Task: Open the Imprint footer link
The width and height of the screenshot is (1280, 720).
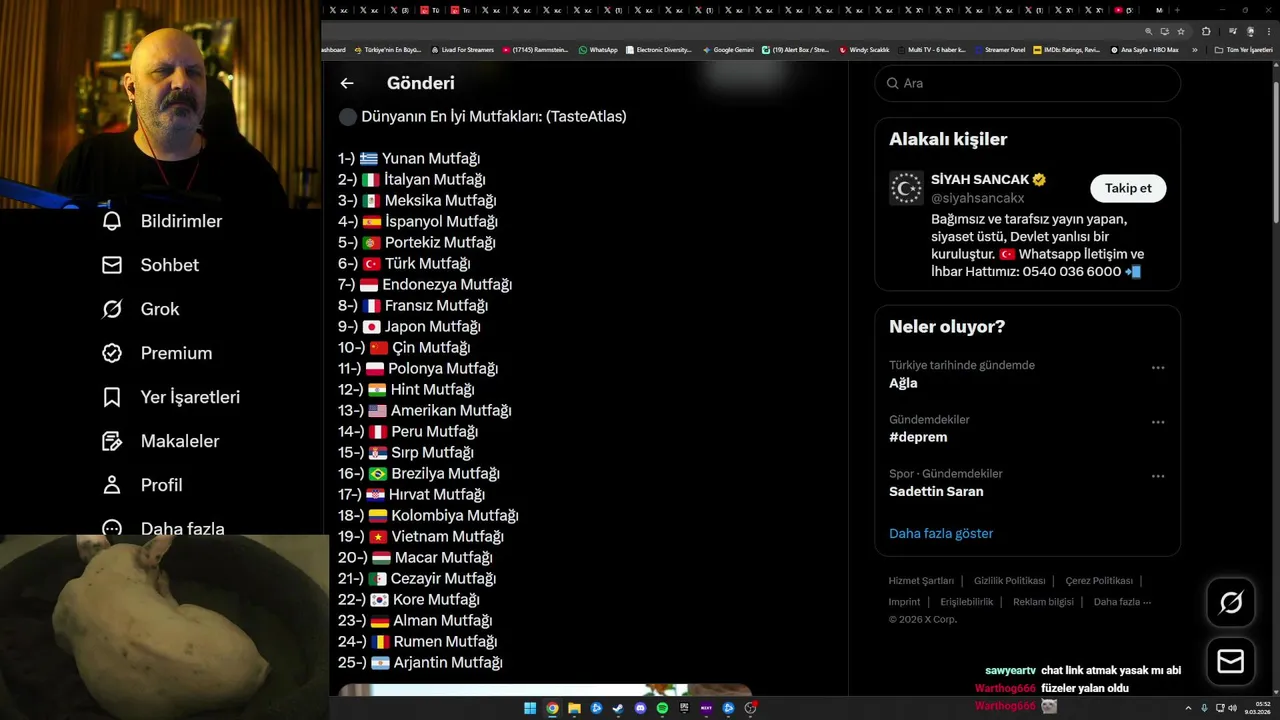Action: (x=904, y=602)
